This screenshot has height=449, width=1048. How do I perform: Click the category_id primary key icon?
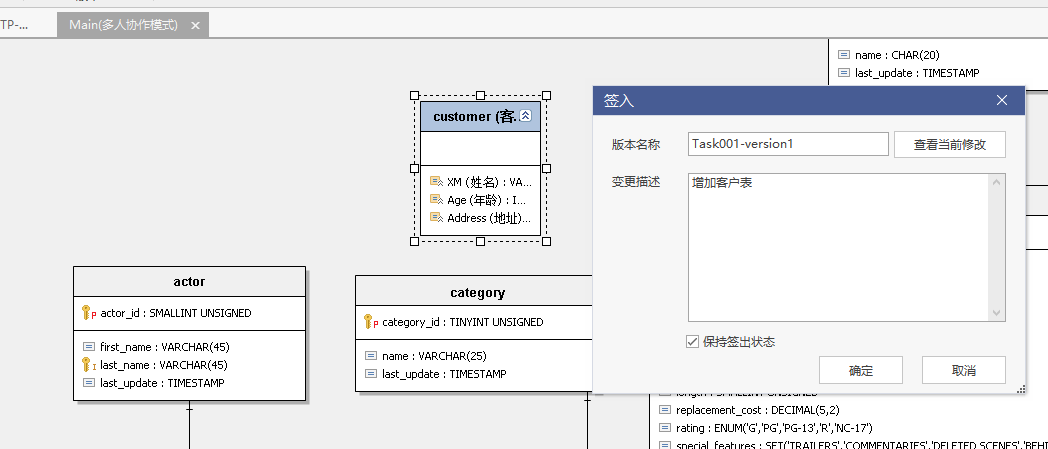click(370, 321)
